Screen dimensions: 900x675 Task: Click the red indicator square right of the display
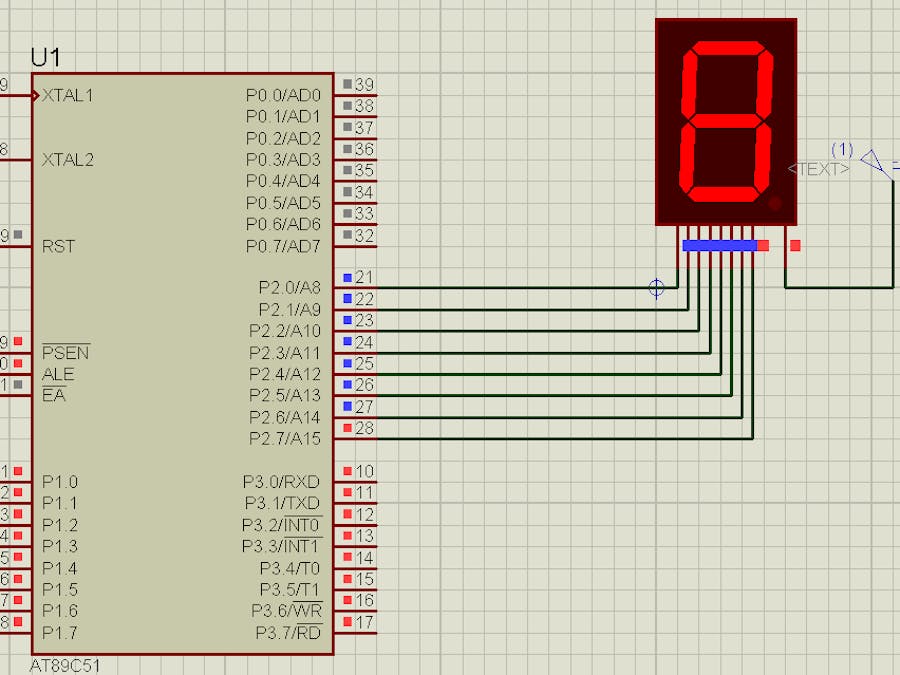pos(796,243)
